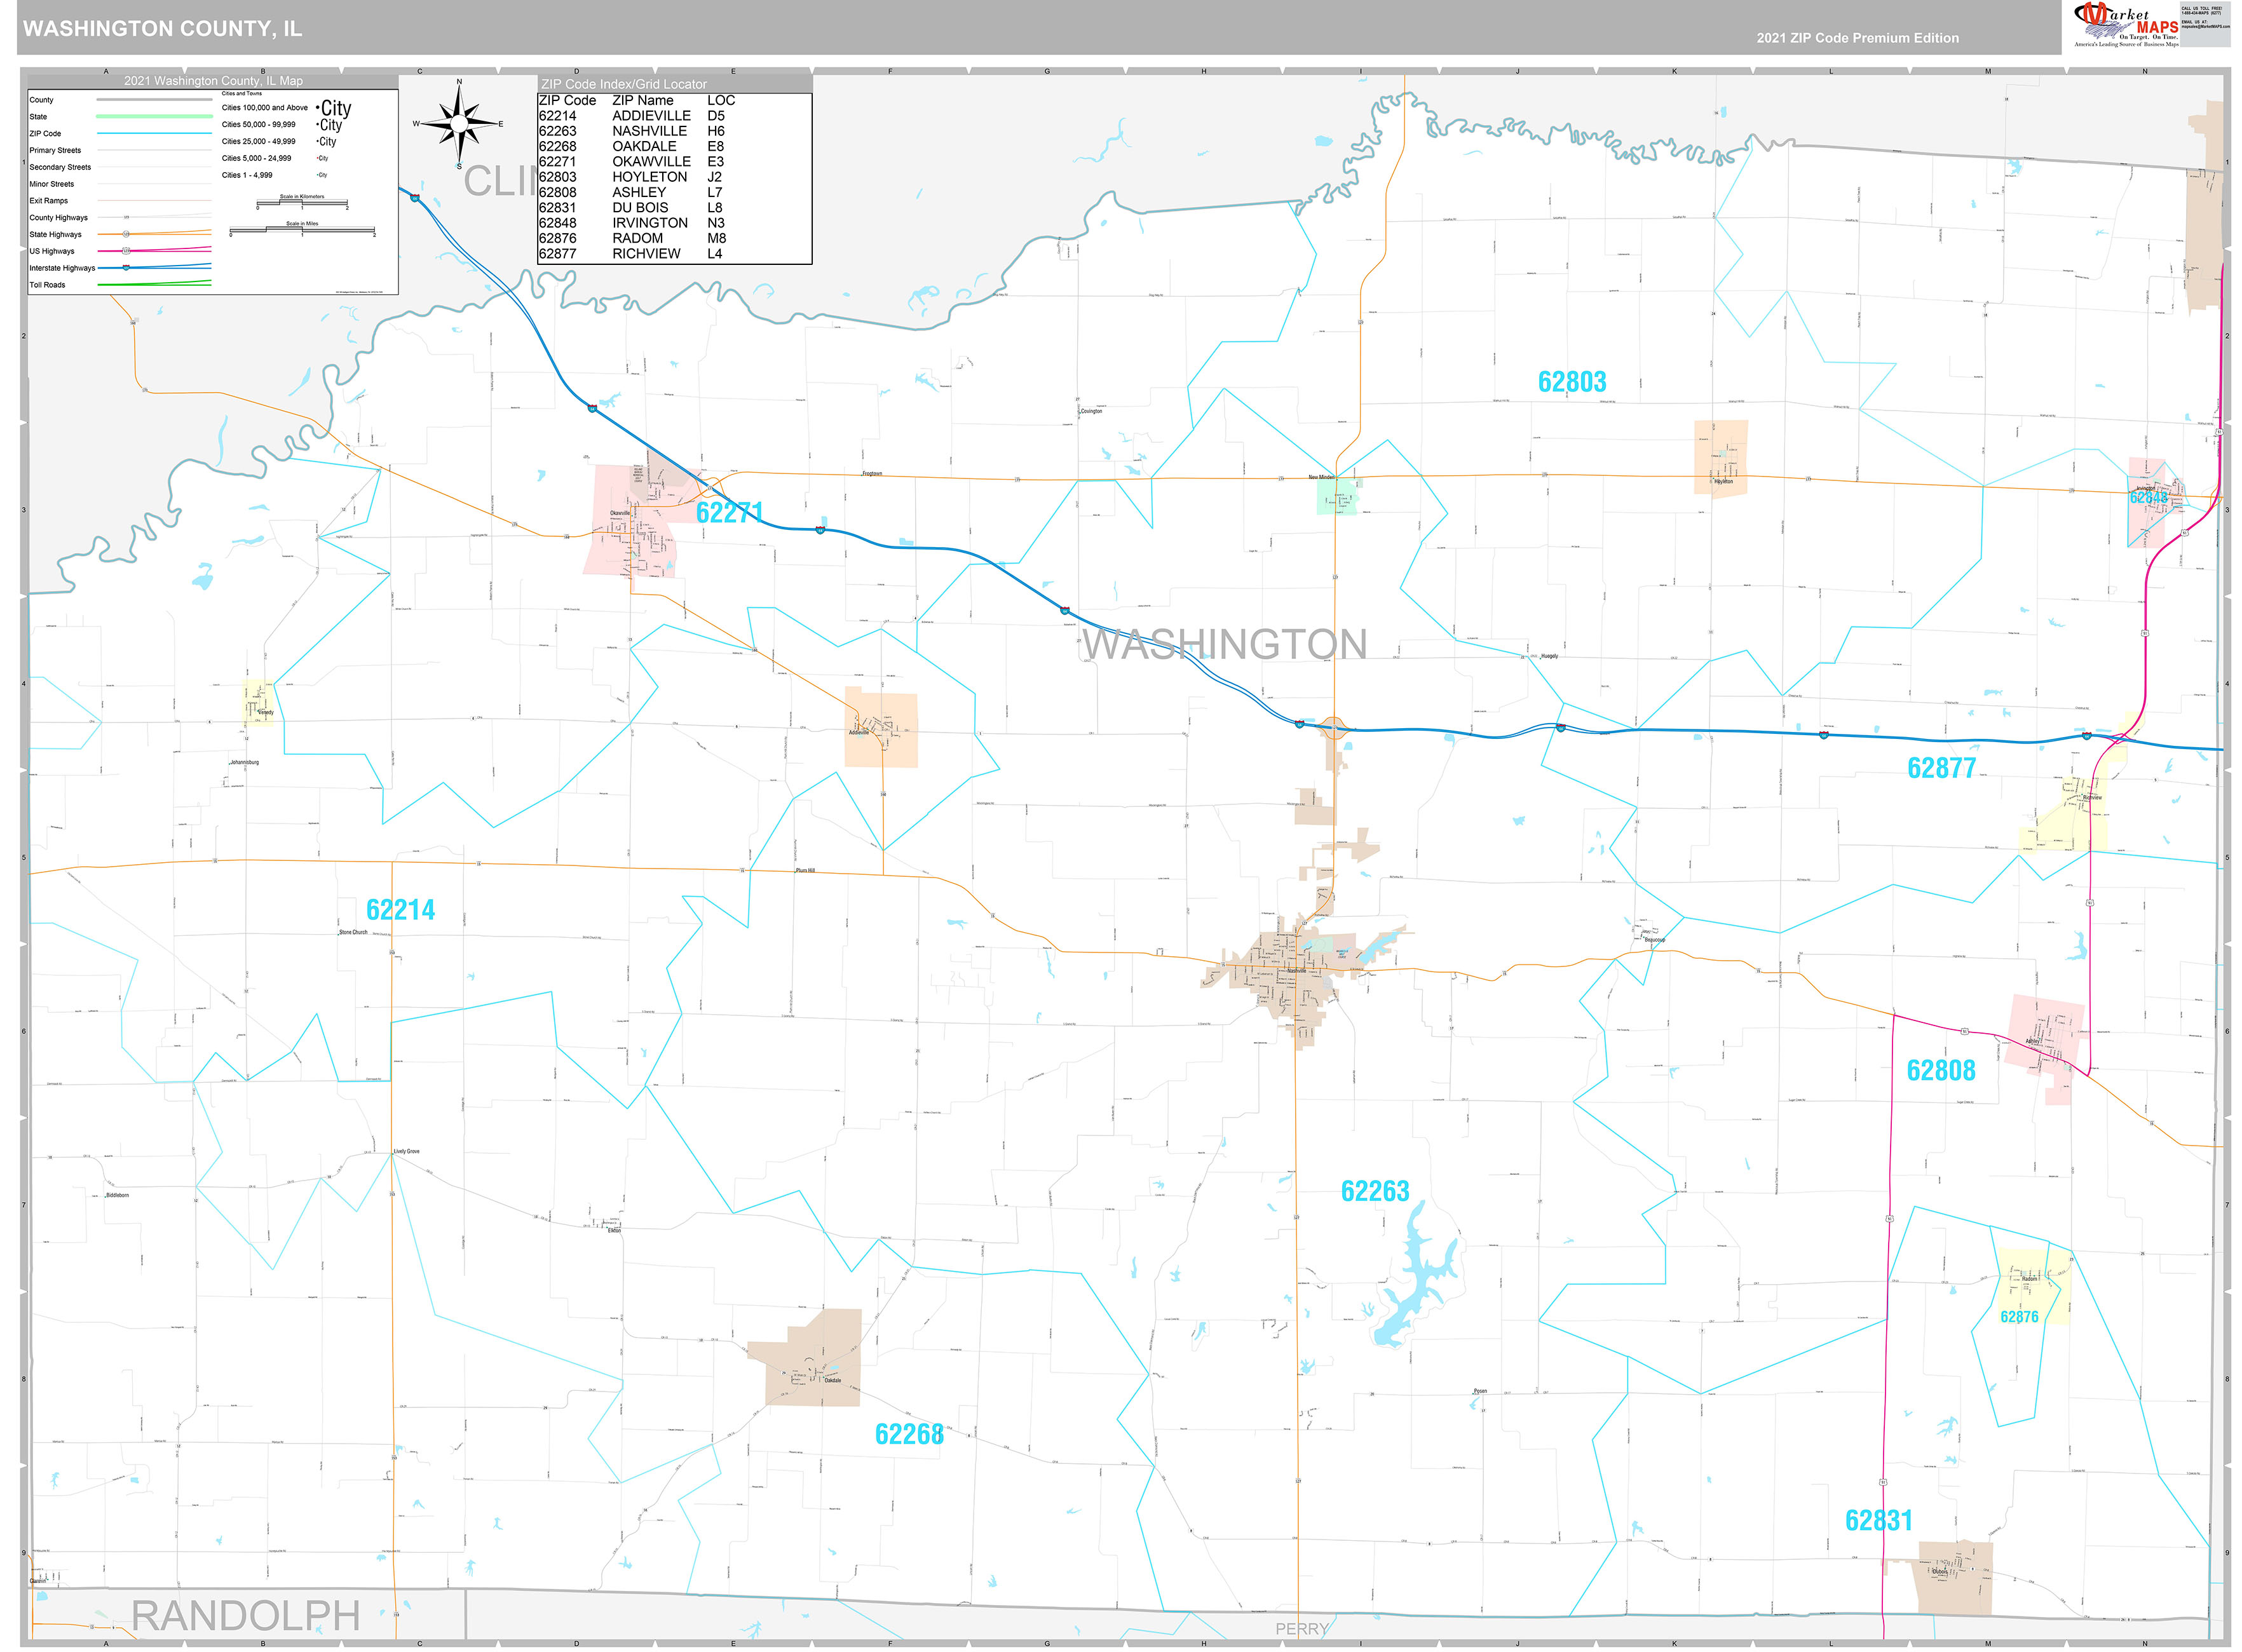
Task: Click the Scale in Kilometers bar
Action: pos(302,203)
